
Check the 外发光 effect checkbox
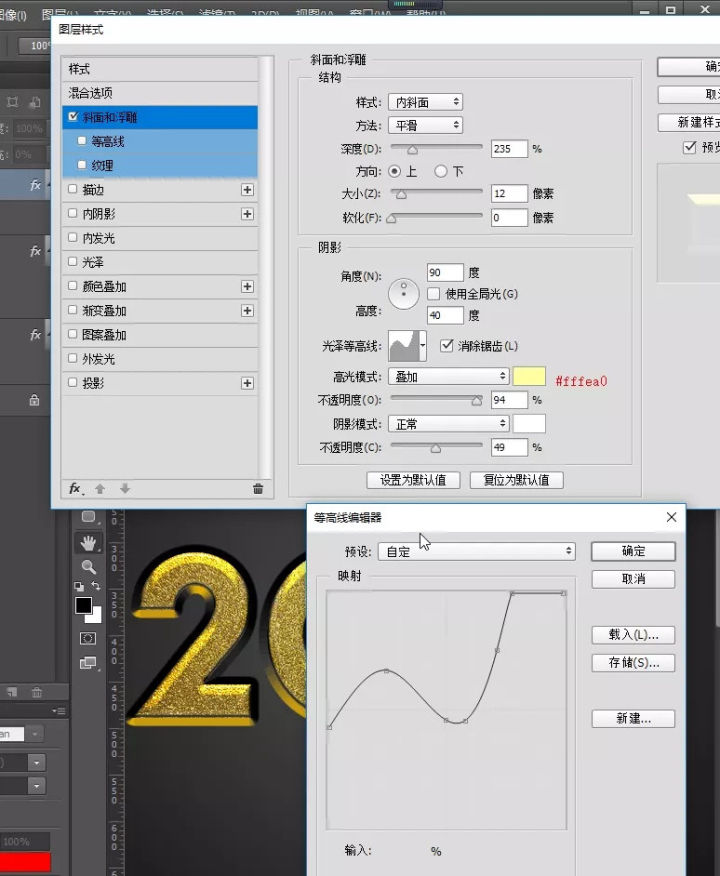tap(72, 359)
